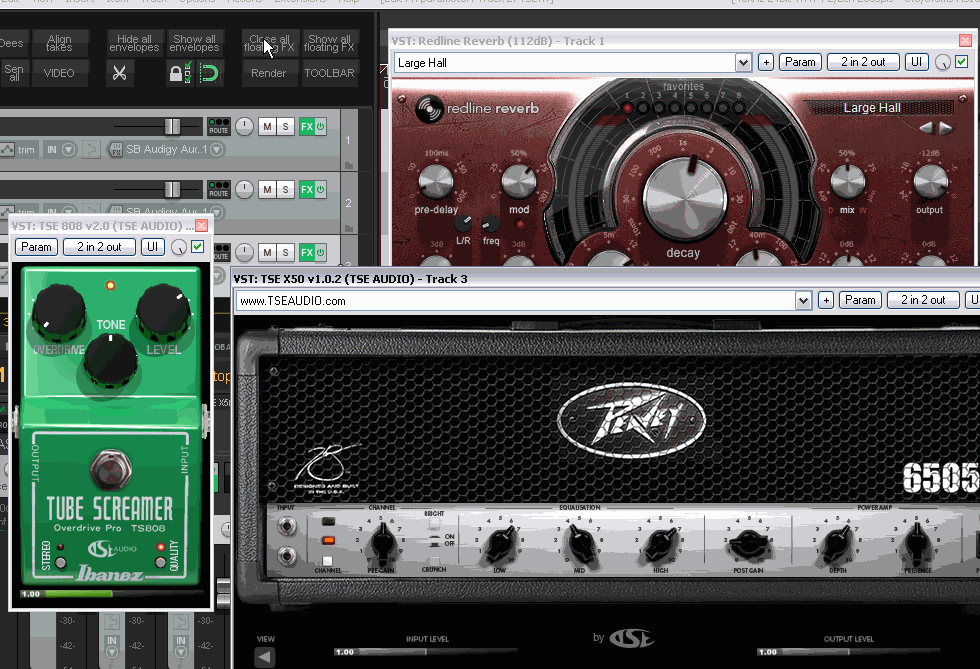Mute track 2

[x=268, y=189]
